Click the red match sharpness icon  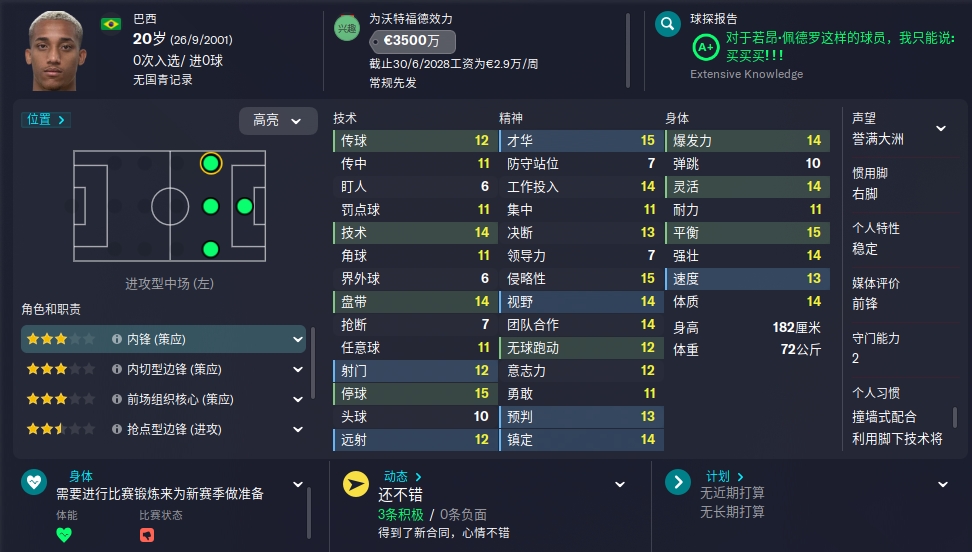(147, 535)
